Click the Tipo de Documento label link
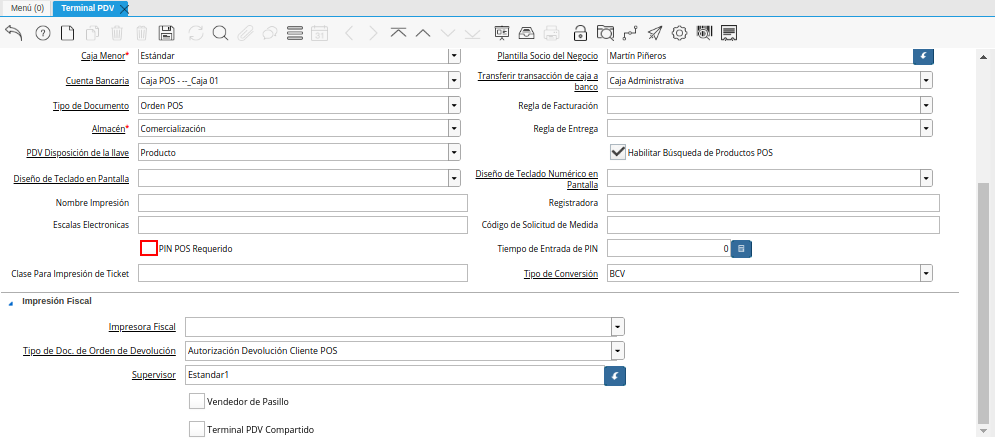This screenshot has width=996, height=439. click(91, 105)
